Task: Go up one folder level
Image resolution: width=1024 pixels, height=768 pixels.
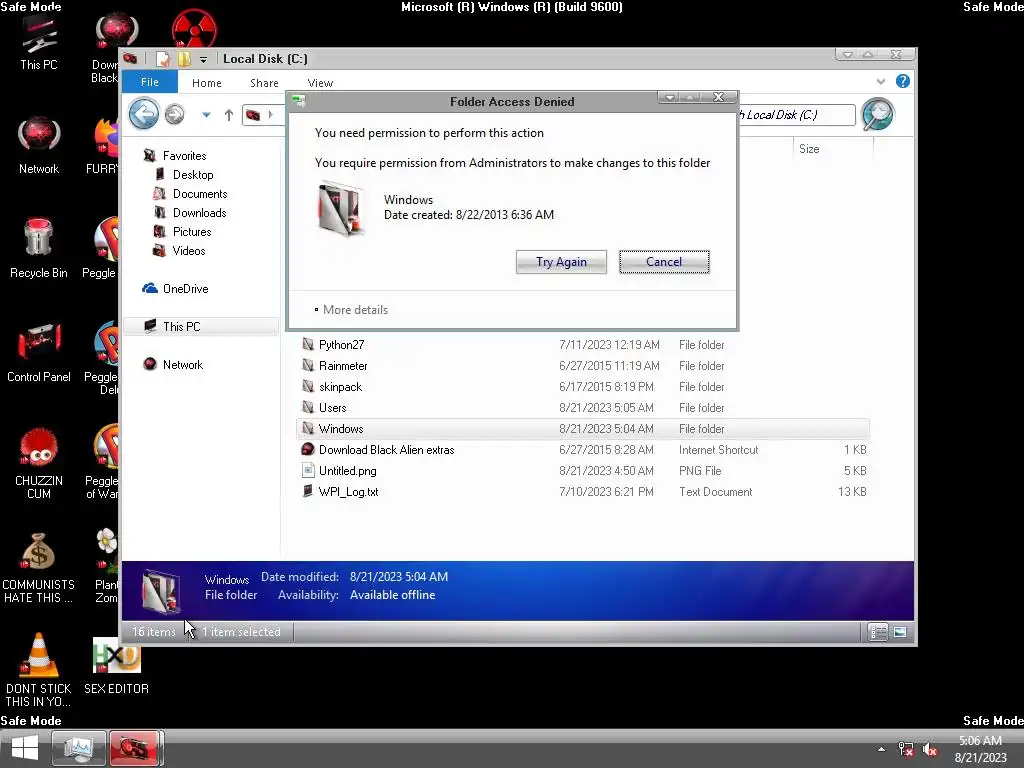Action: (x=229, y=115)
